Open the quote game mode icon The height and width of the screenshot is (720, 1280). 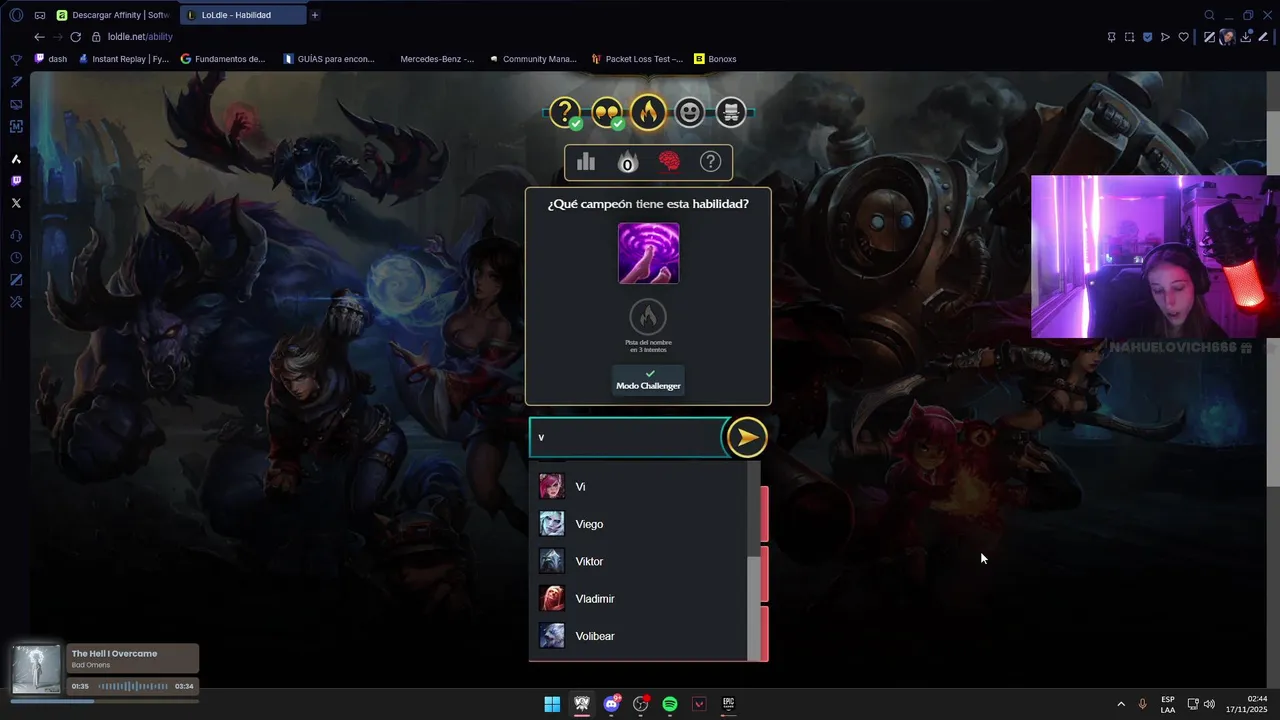(607, 112)
